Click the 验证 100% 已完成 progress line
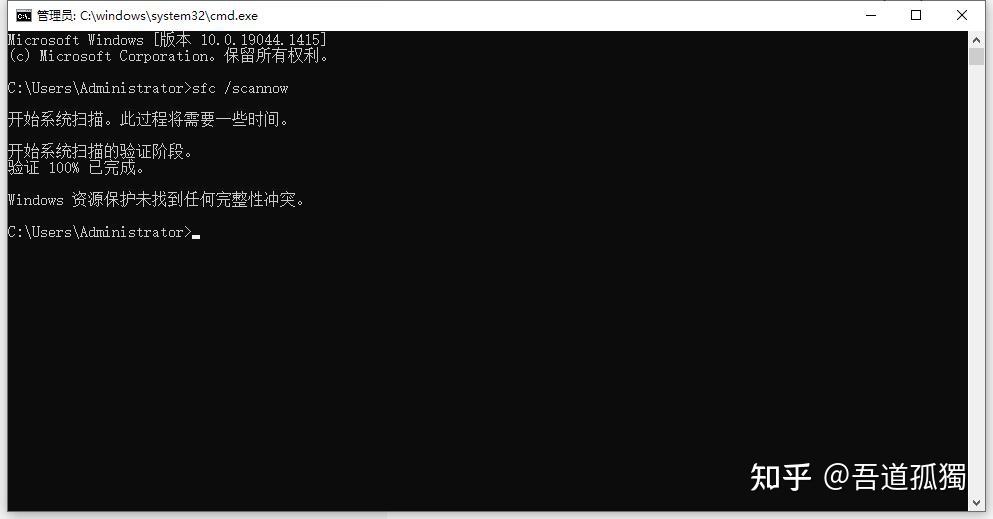993x519 pixels. [76, 168]
